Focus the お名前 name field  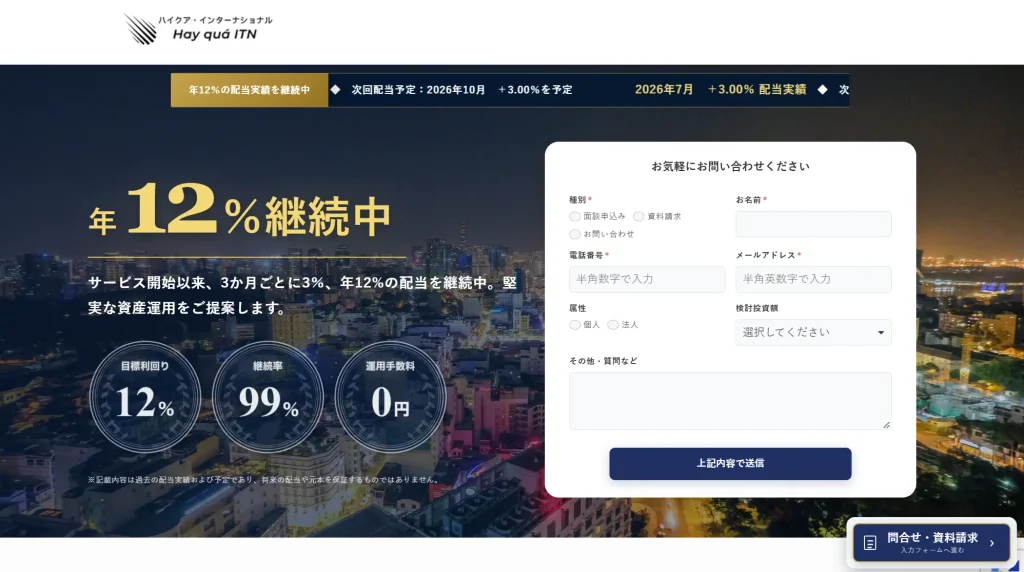point(813,224)
